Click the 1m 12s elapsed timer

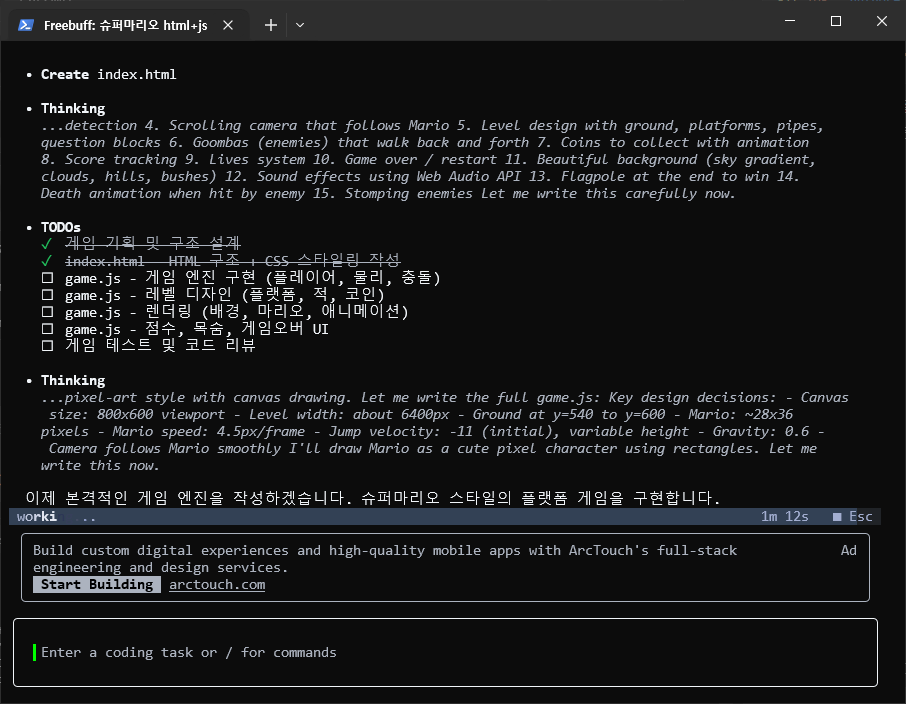click(x=784, y=517)
